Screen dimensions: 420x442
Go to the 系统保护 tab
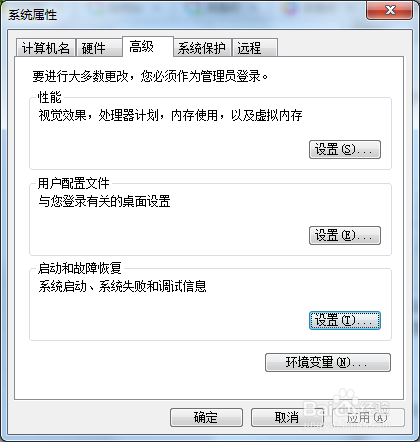202,48
